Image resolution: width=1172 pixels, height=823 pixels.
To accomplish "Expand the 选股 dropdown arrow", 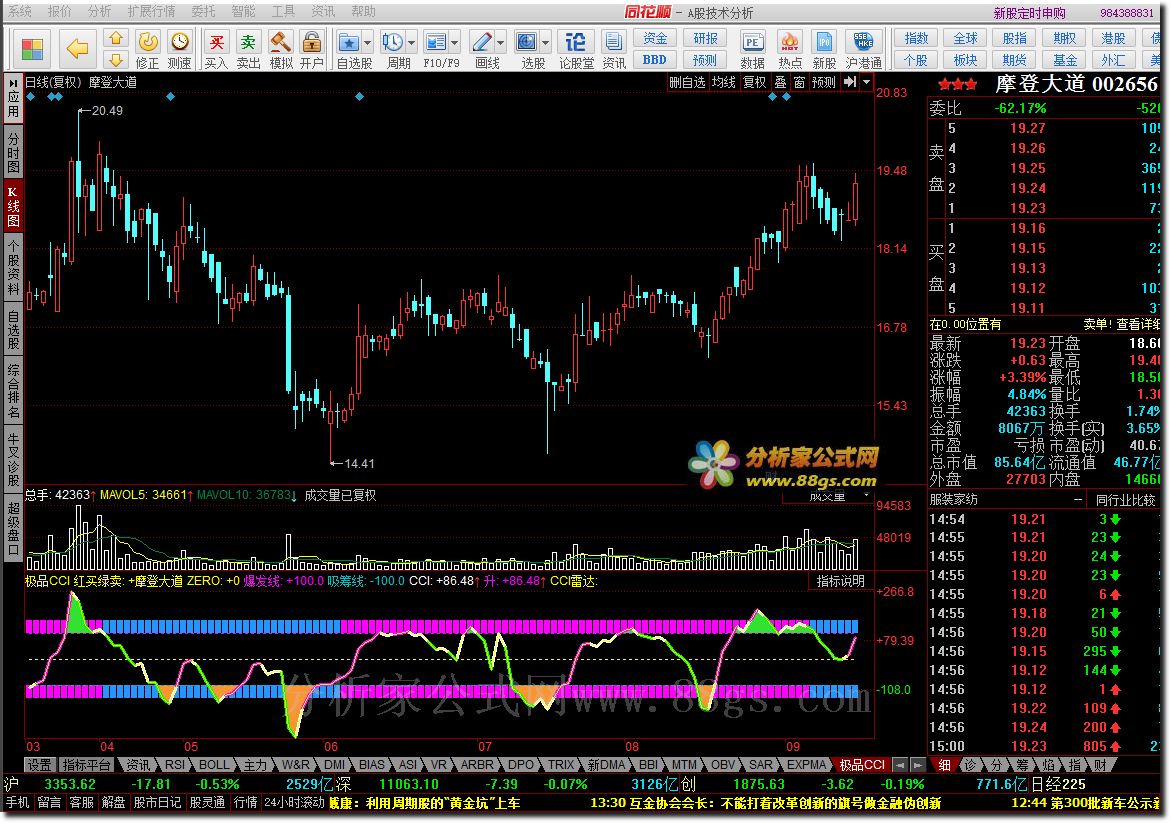I will point(546,43).
